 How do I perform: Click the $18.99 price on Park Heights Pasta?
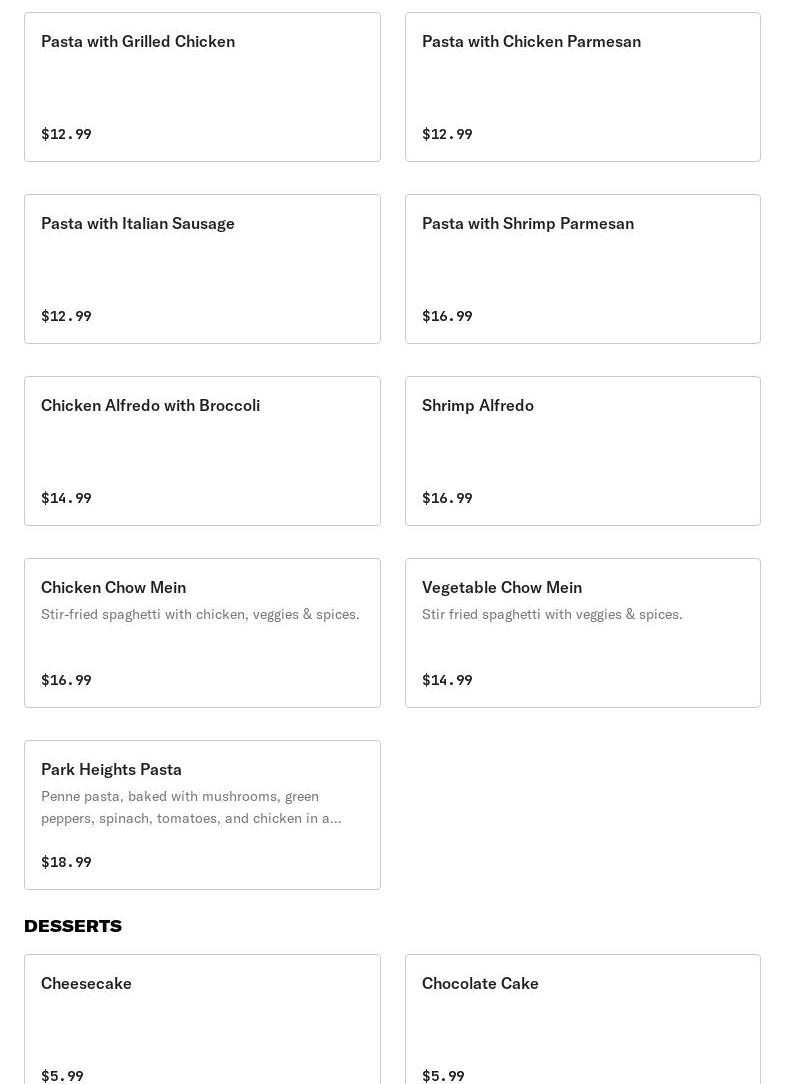66,861
